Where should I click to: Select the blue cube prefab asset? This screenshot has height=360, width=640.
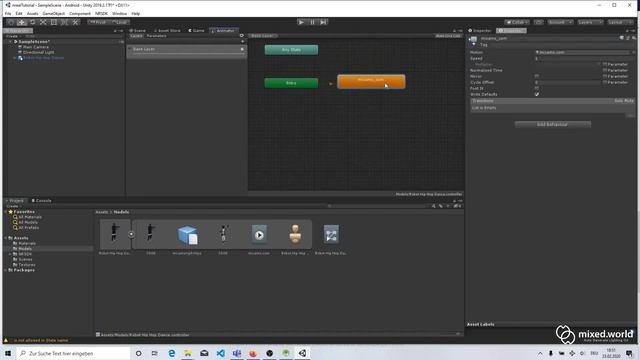tap(187, 235)
